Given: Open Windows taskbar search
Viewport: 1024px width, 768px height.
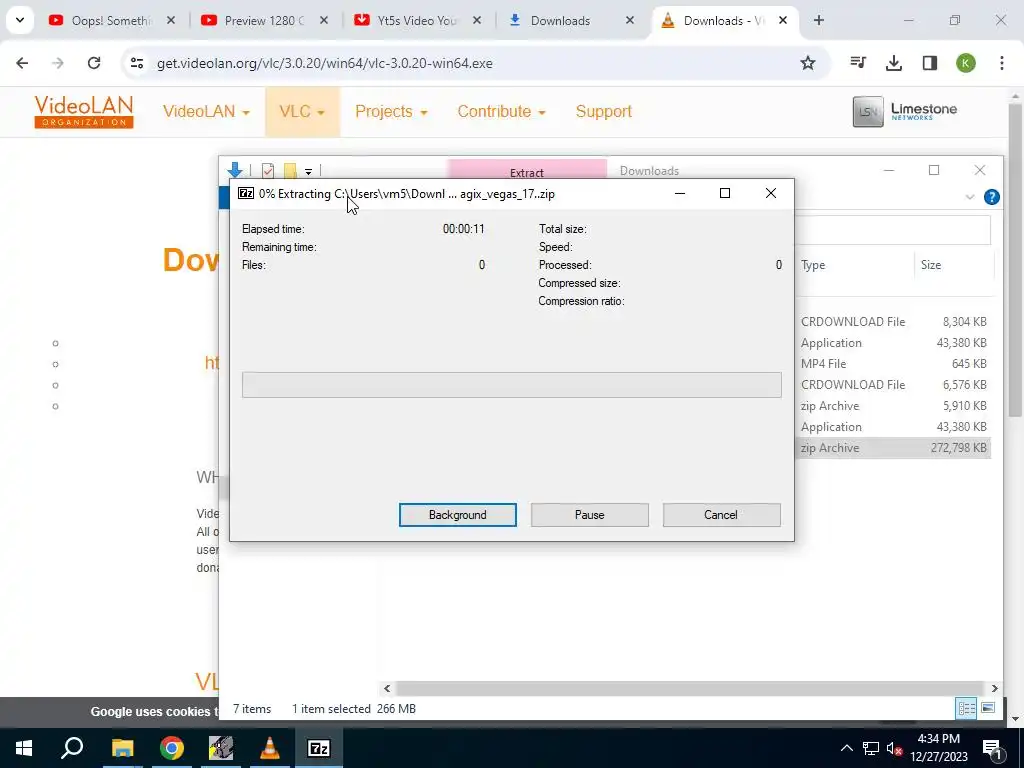Looking at the screenshot, I should point(72,748).
